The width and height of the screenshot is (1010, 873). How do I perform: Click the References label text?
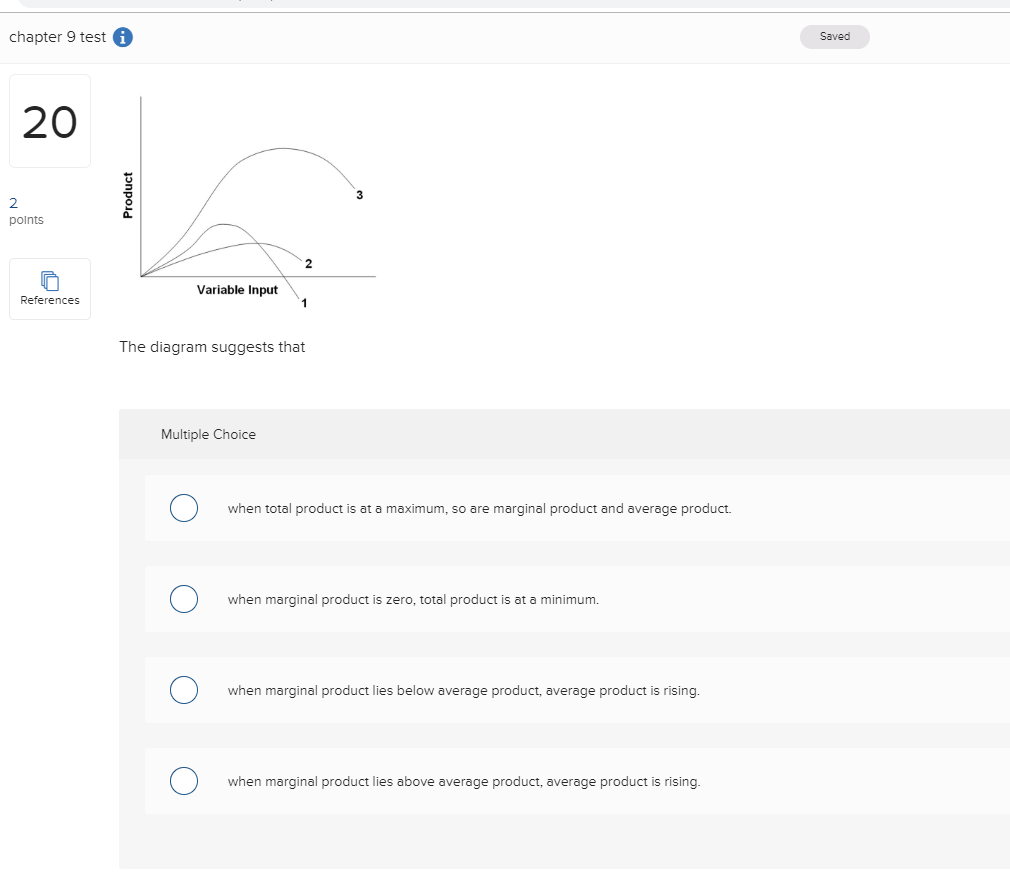click(x=50, y=300)
